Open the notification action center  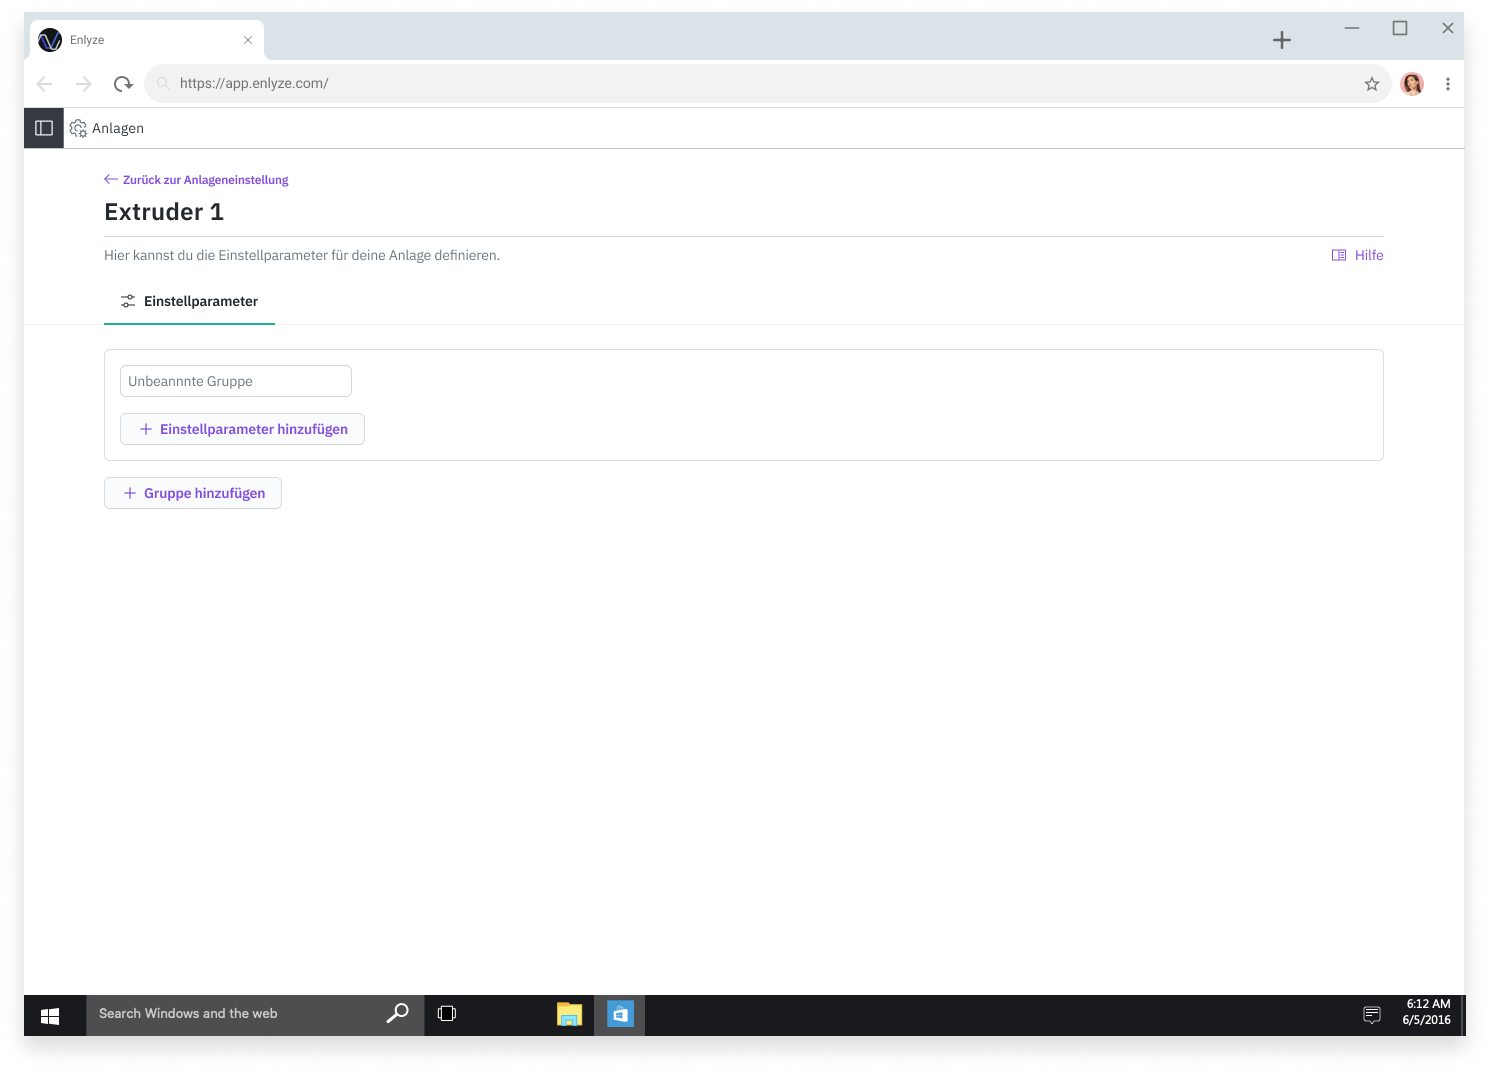[x=1372, y=1015]
